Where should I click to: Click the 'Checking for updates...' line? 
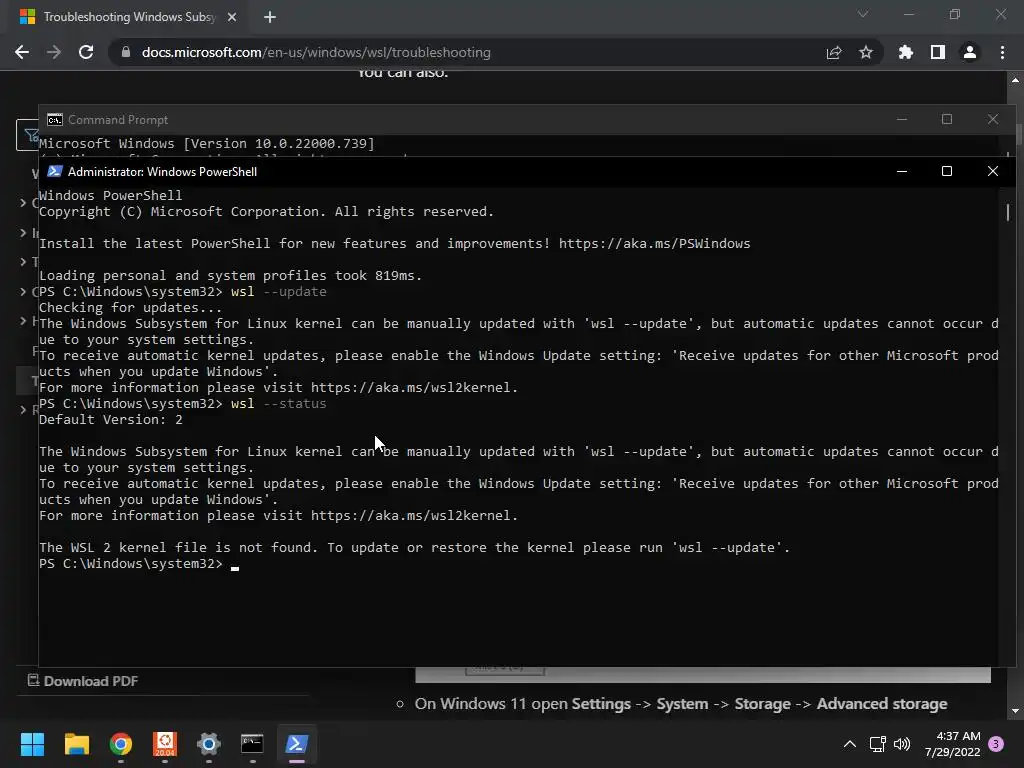pyautogui.click(x=131, y=308)
